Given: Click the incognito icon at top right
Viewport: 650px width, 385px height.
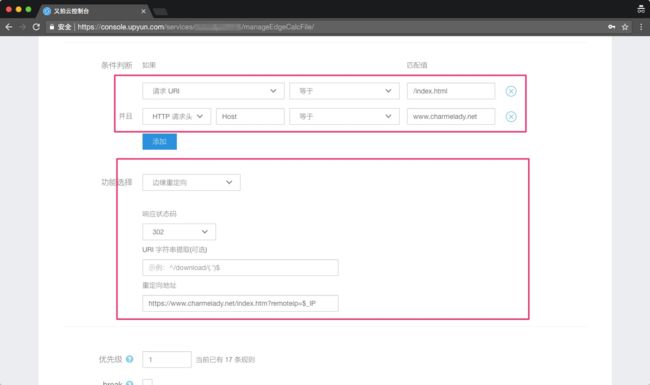Looking at the screenshot, I should [x=641, y=9].
